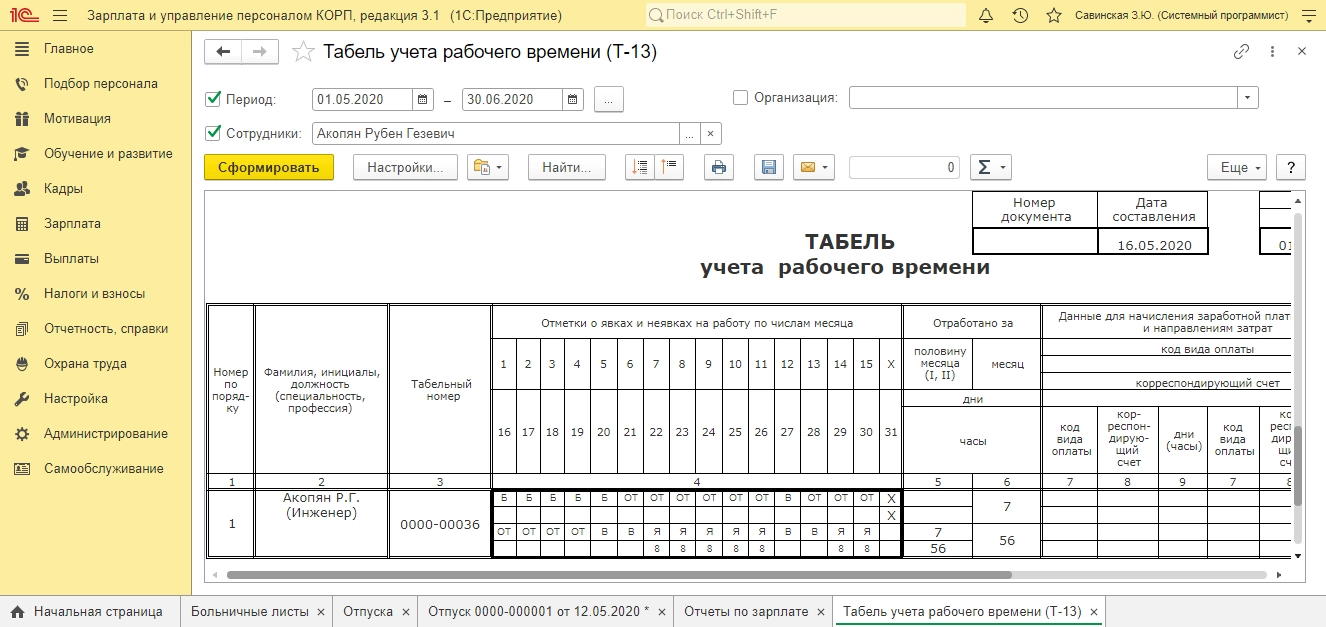Open the Зарплата section in sidebar
The height and width of the screenshot is (627, 1326).
click(x=72, y=224)
